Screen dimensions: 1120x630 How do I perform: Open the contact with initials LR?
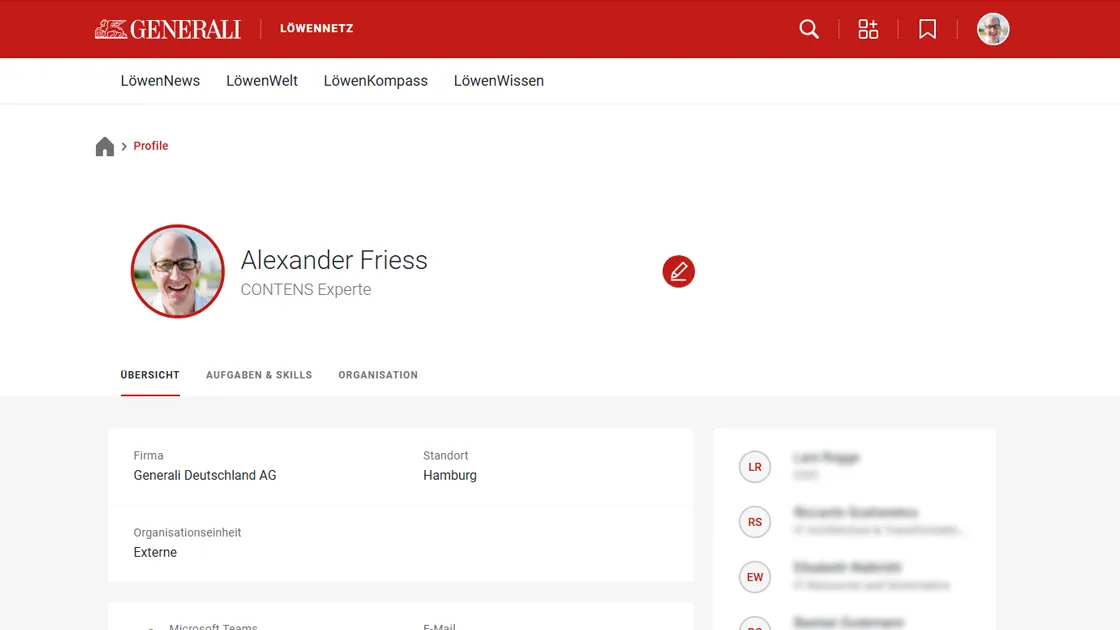click(x=755, y=466)
